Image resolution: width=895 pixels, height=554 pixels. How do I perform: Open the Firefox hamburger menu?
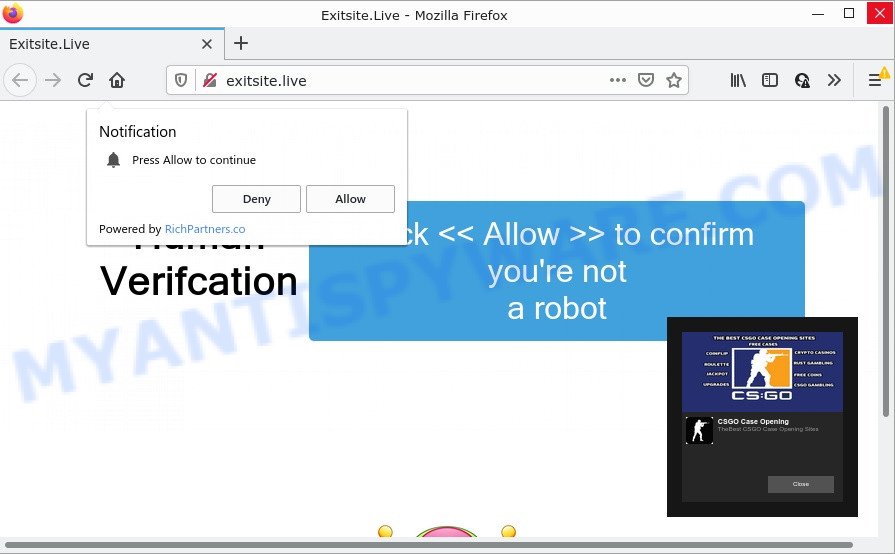(875, 80)
